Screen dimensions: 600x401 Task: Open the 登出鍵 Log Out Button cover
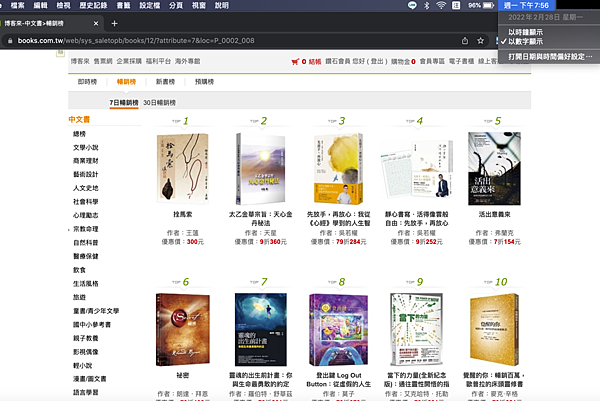[x=339, y=329]
